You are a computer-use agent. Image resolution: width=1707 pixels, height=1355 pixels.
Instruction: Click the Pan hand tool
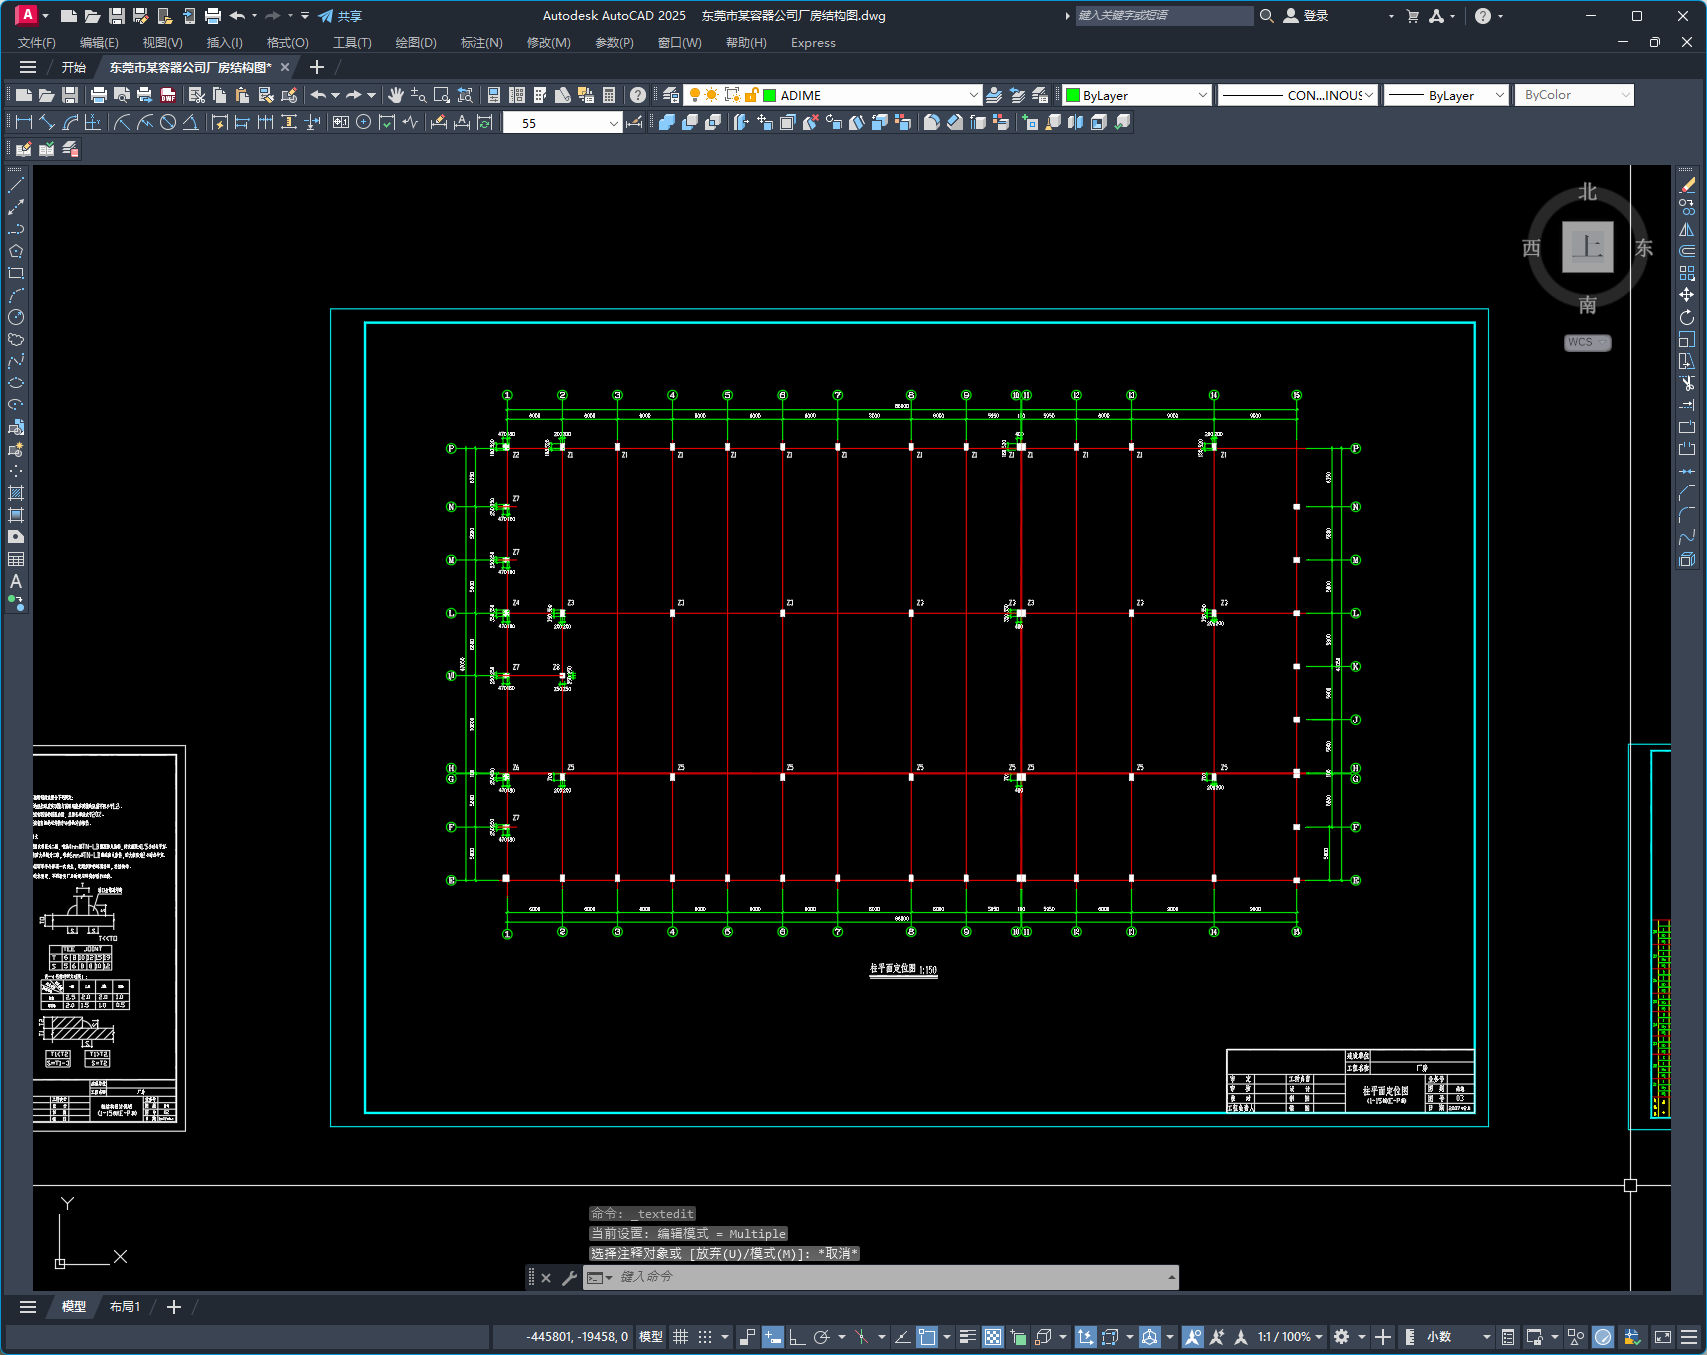tap(396, 95)
